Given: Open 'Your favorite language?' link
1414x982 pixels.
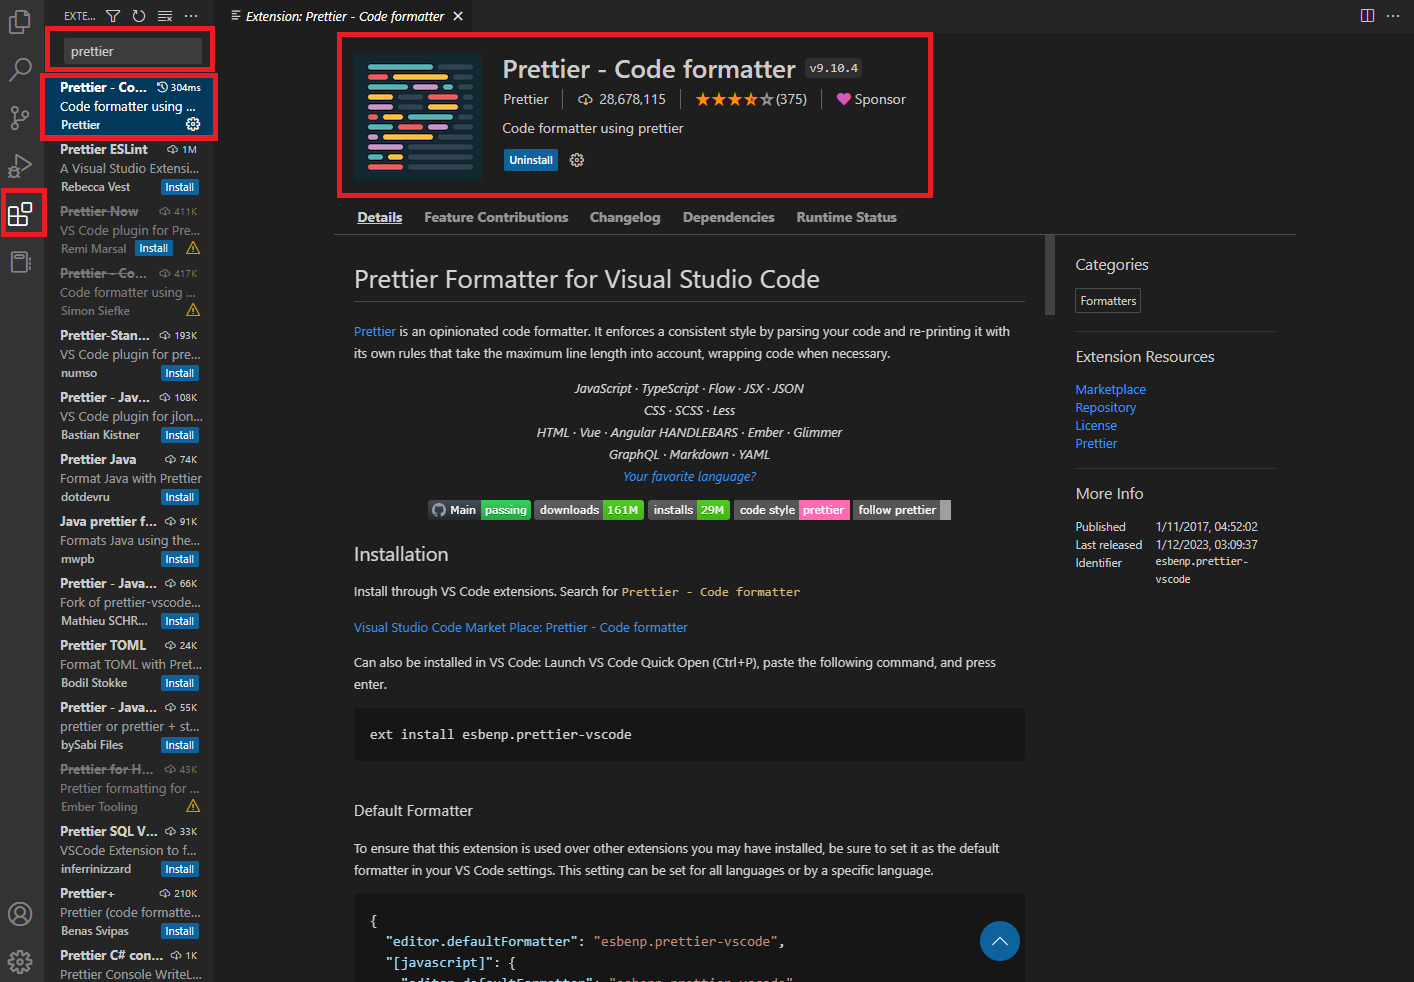Looking at the screenshot, I should (690, 476).
